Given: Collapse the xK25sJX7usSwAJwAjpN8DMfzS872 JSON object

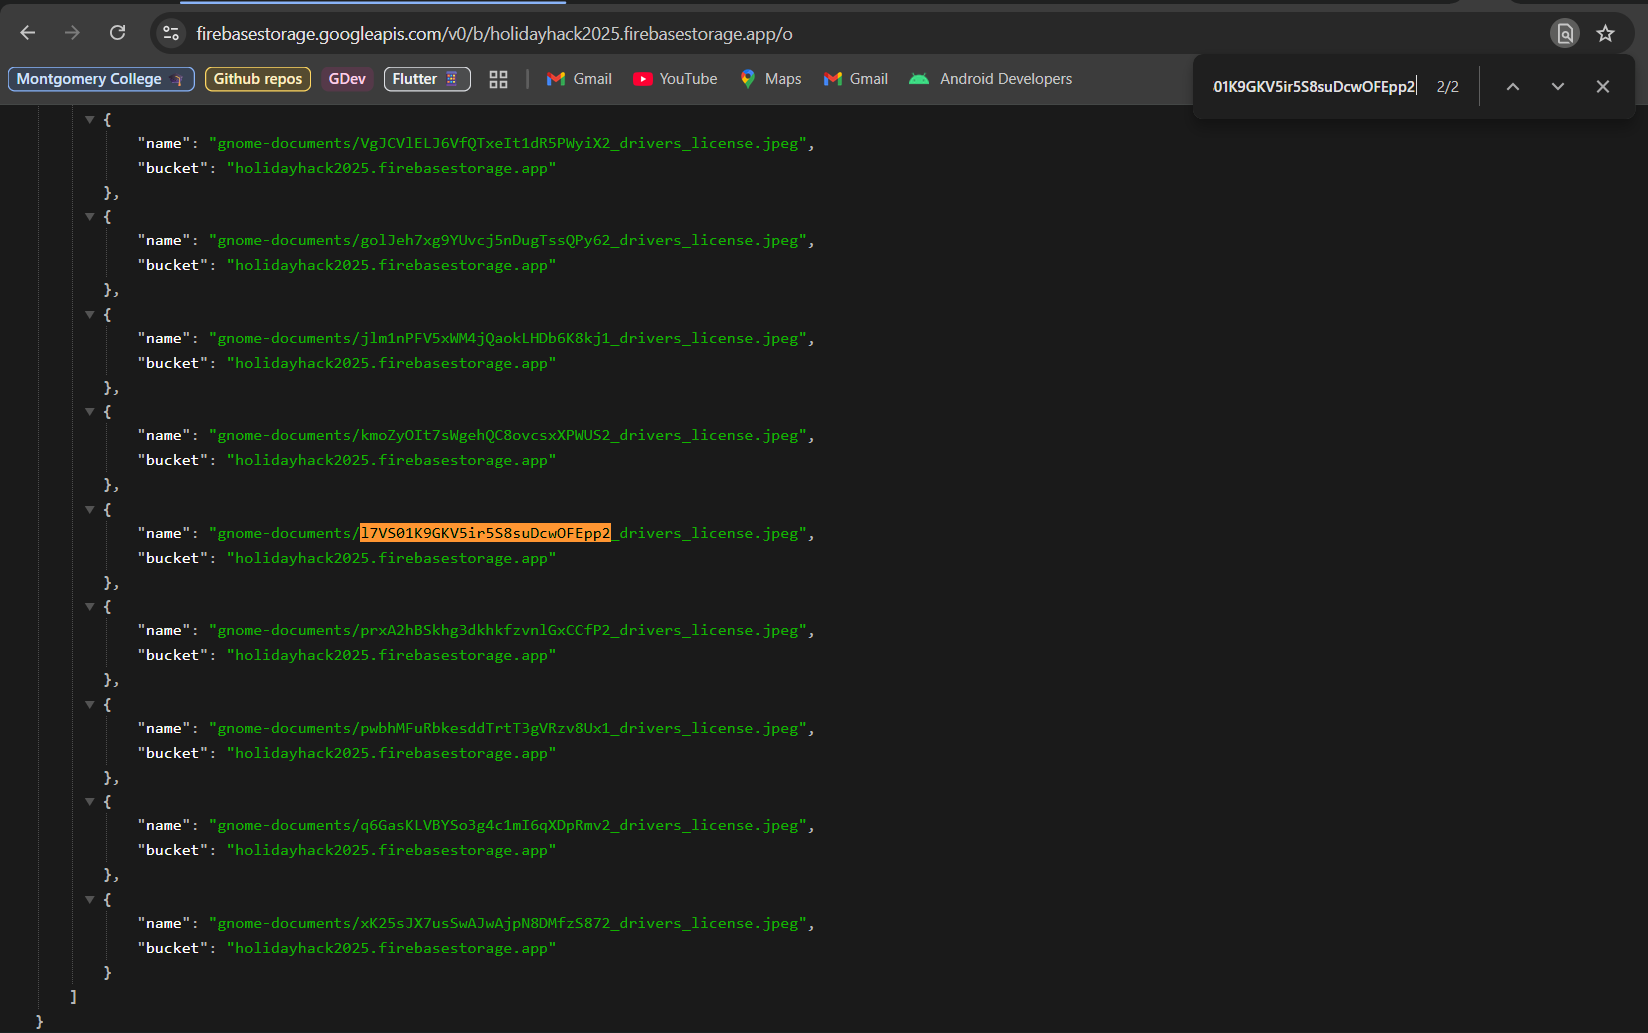Looking at the screenshot, I should click(90, 899).
